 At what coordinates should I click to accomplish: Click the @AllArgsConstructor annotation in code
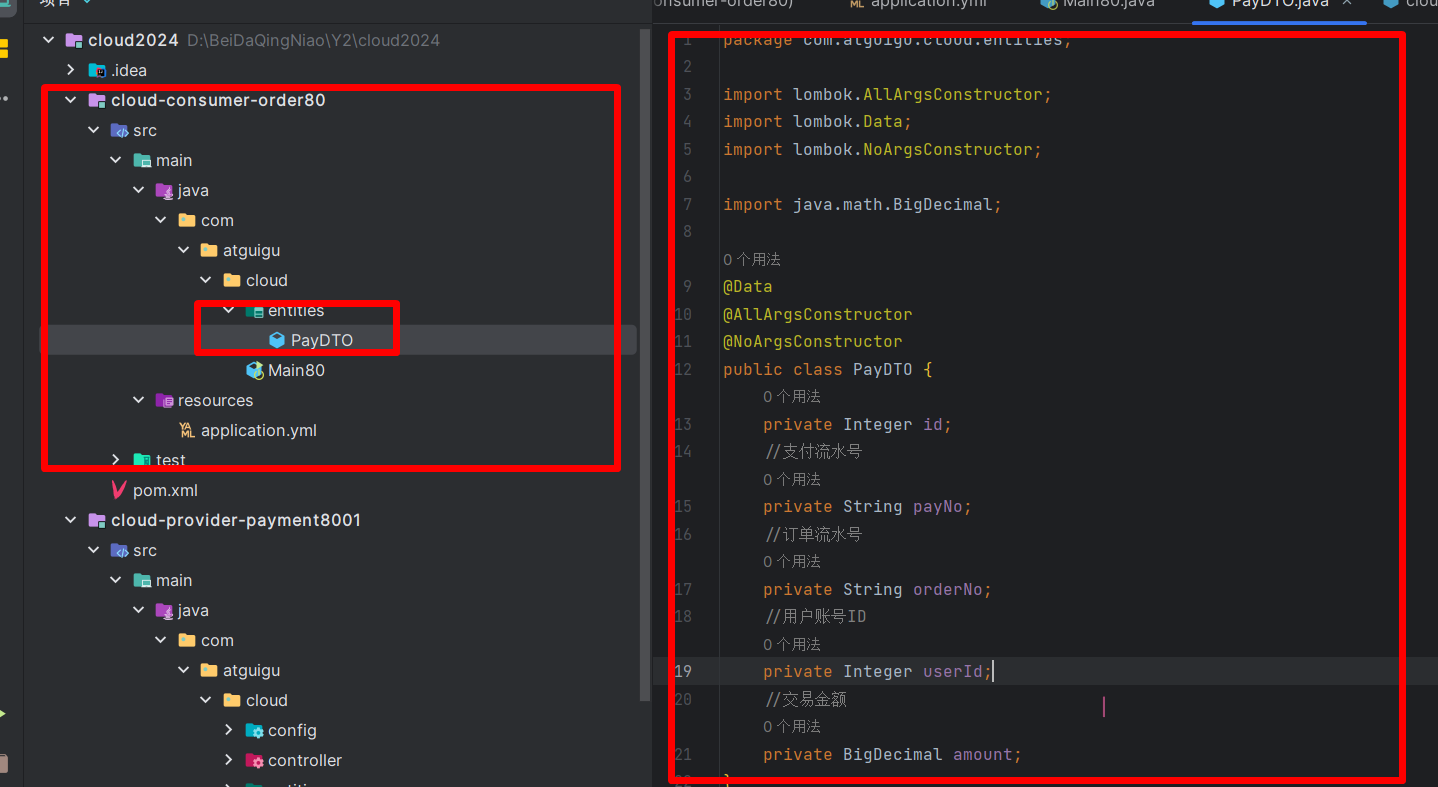point(818,314)
